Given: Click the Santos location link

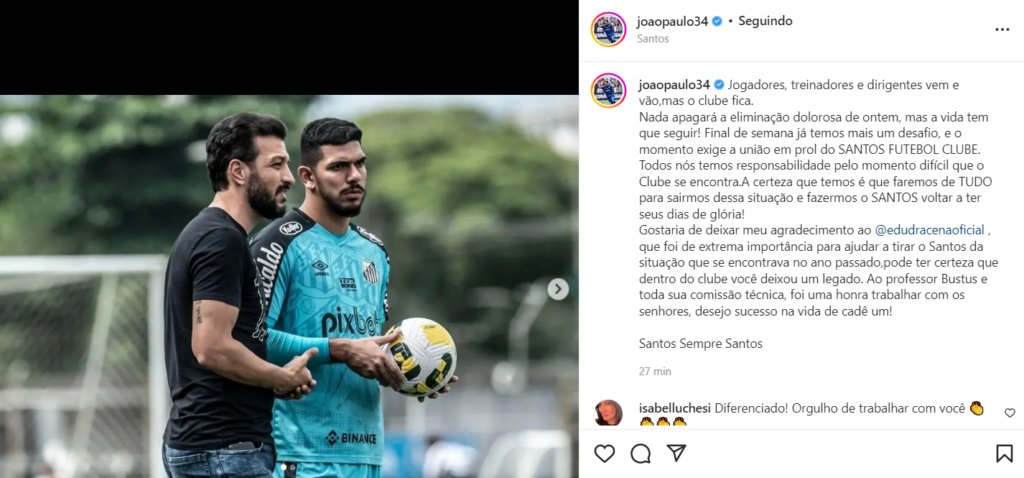Looking at the screenshot, I should [653, 39].
